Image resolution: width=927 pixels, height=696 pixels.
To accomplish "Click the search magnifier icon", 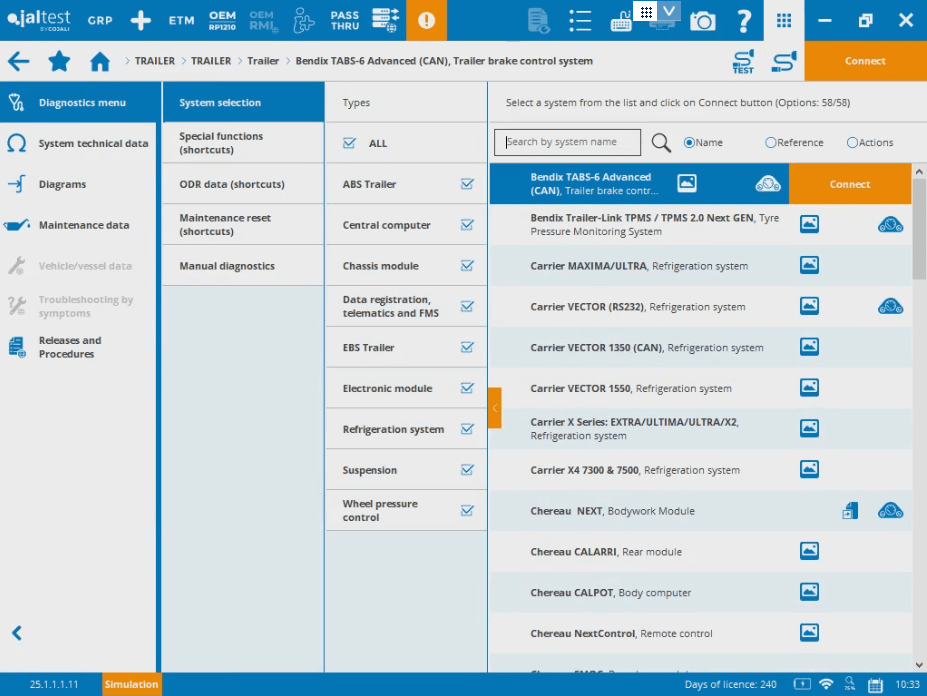I will pos(661,143).
